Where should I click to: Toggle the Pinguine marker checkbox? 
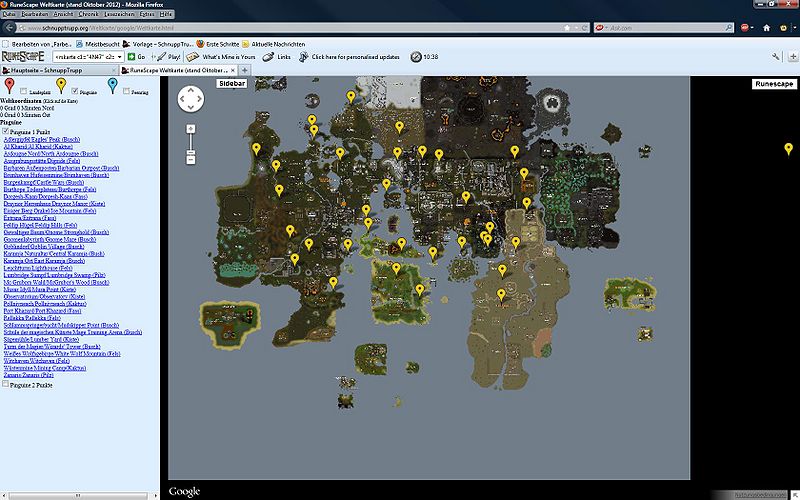pos(73,91)
